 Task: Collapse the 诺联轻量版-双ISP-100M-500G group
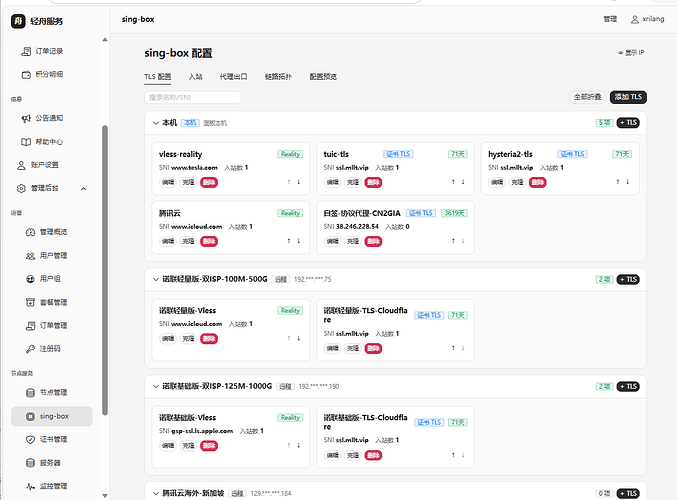coord(156,279)
